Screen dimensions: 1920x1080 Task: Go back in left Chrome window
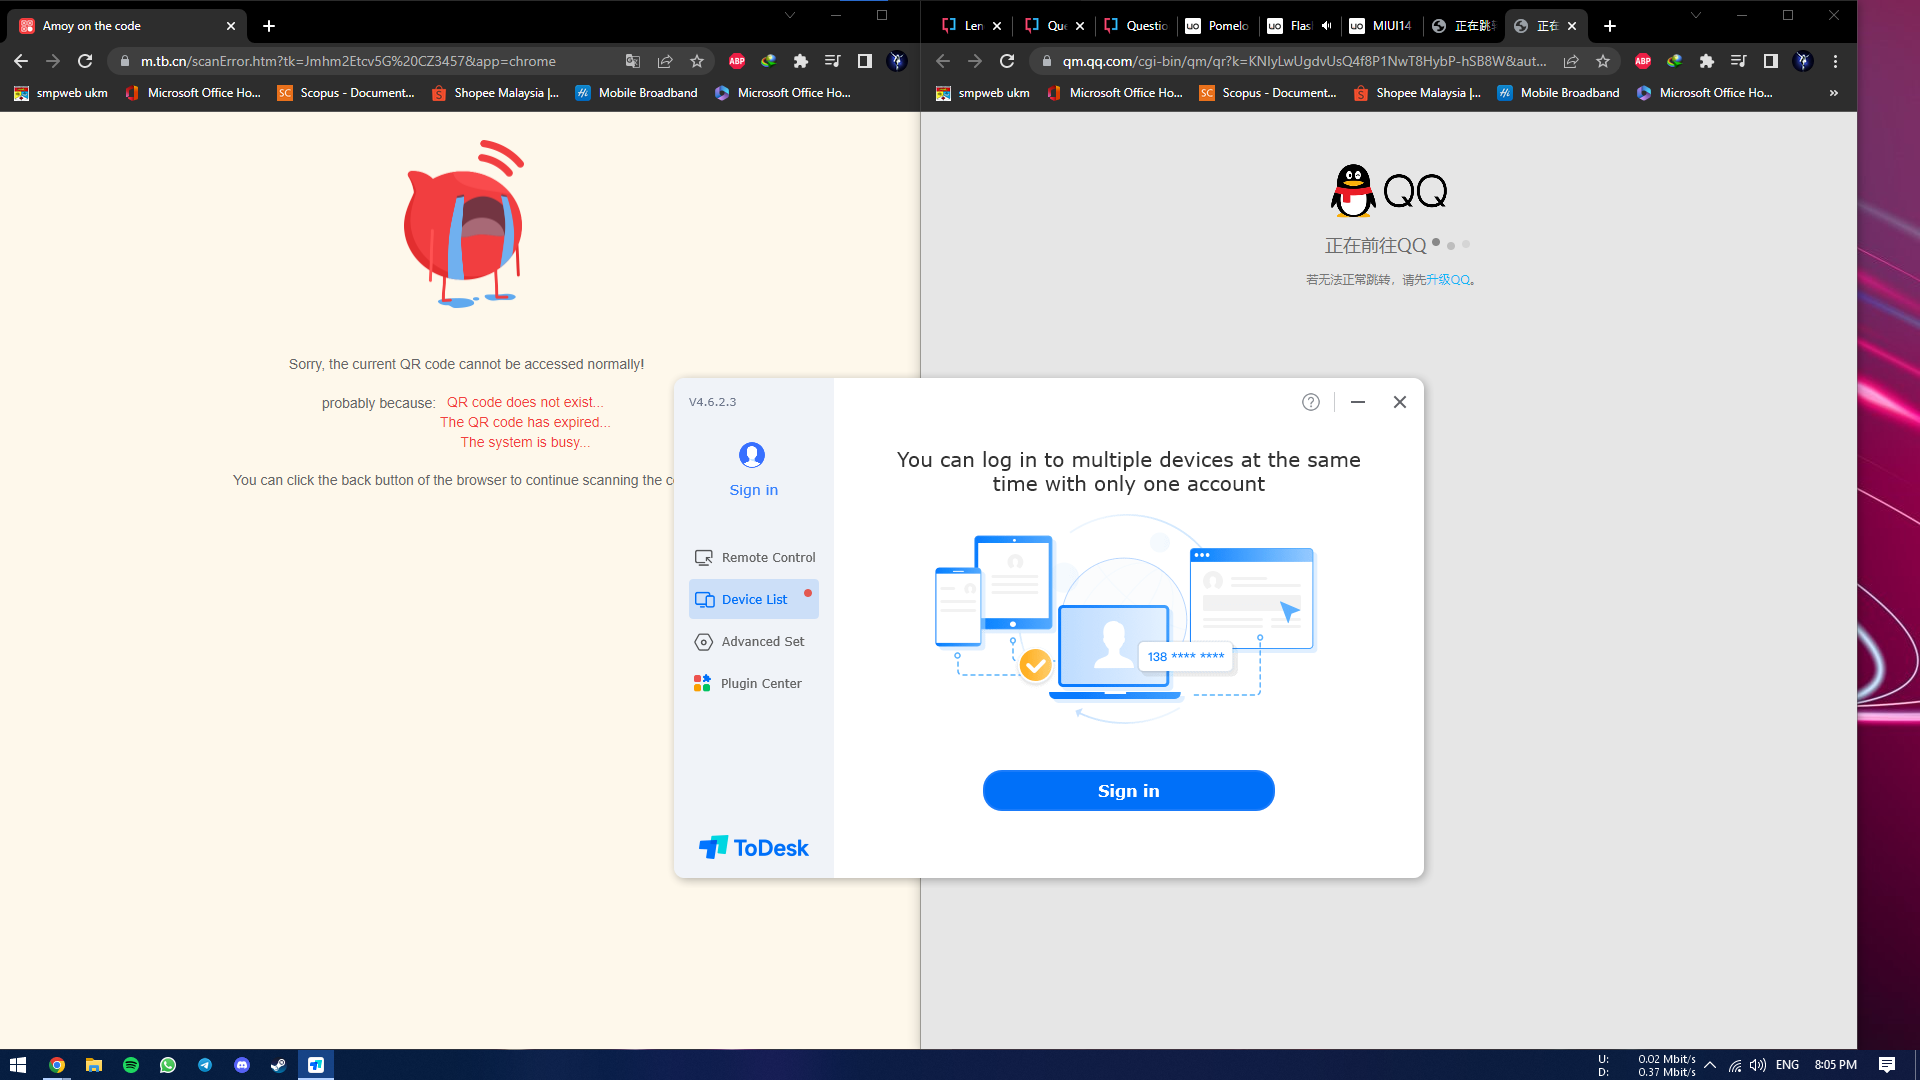(x=21, y=61)
